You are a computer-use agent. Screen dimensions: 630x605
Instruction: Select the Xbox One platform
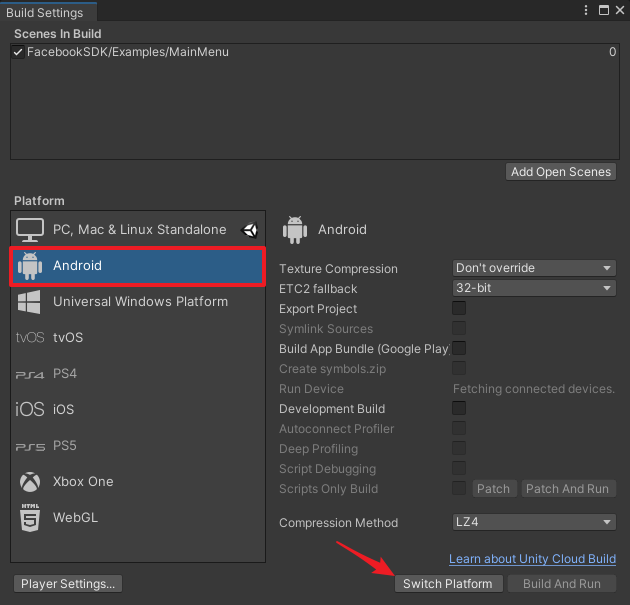(x=138, y=482)
